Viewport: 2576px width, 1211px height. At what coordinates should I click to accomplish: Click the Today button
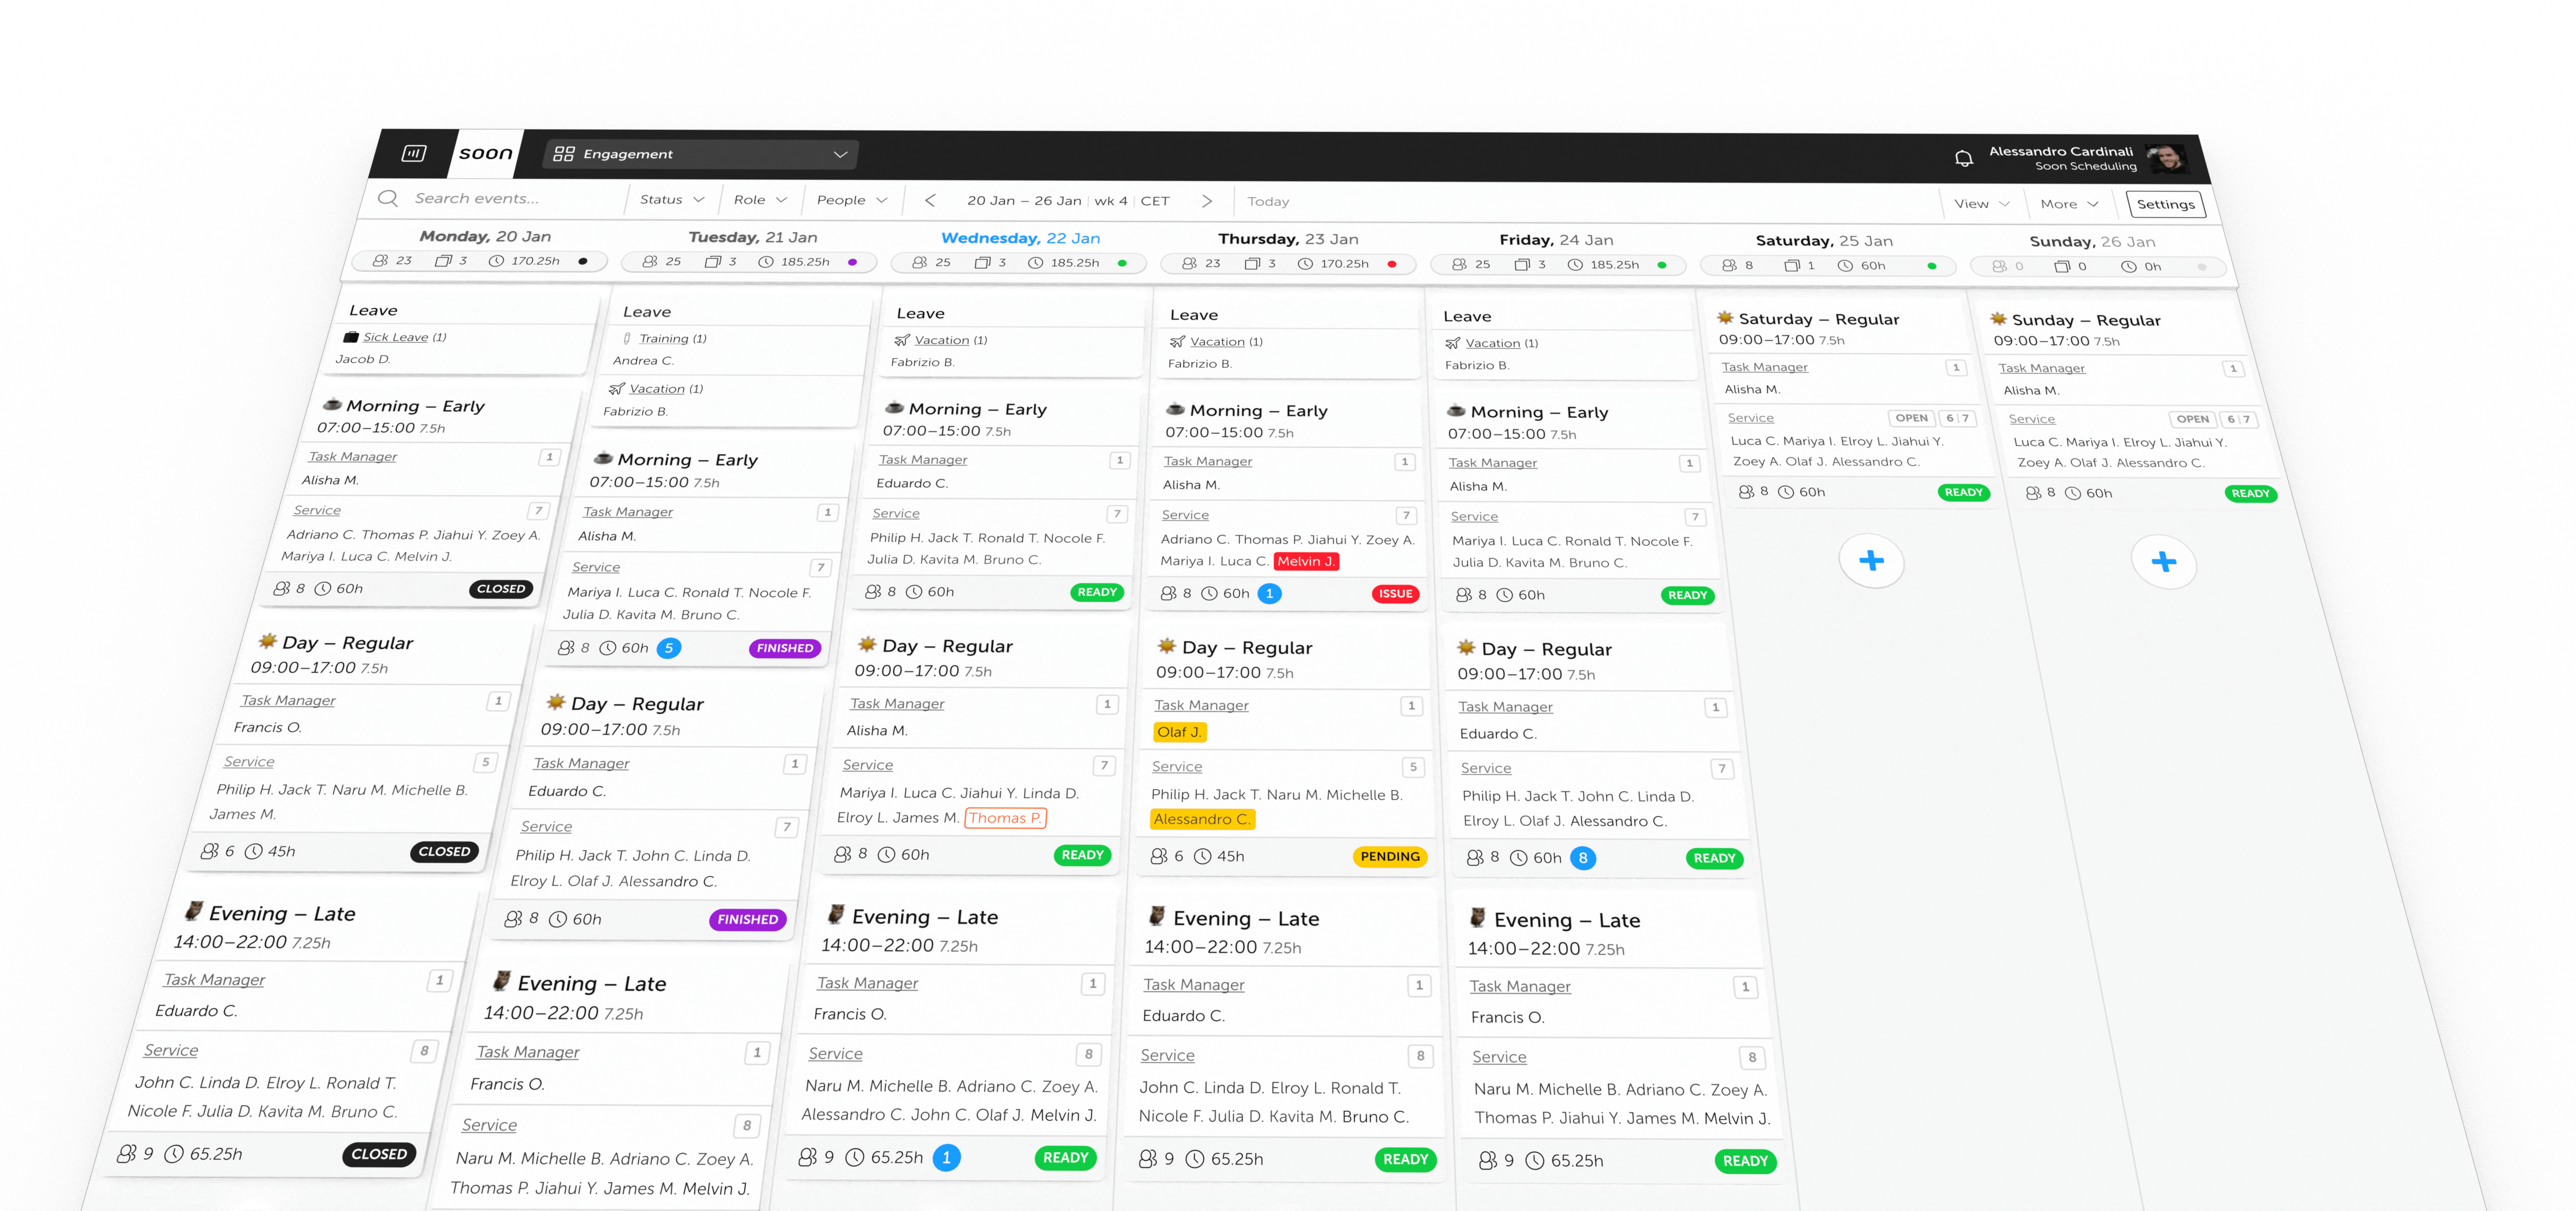coord(1268,202)
